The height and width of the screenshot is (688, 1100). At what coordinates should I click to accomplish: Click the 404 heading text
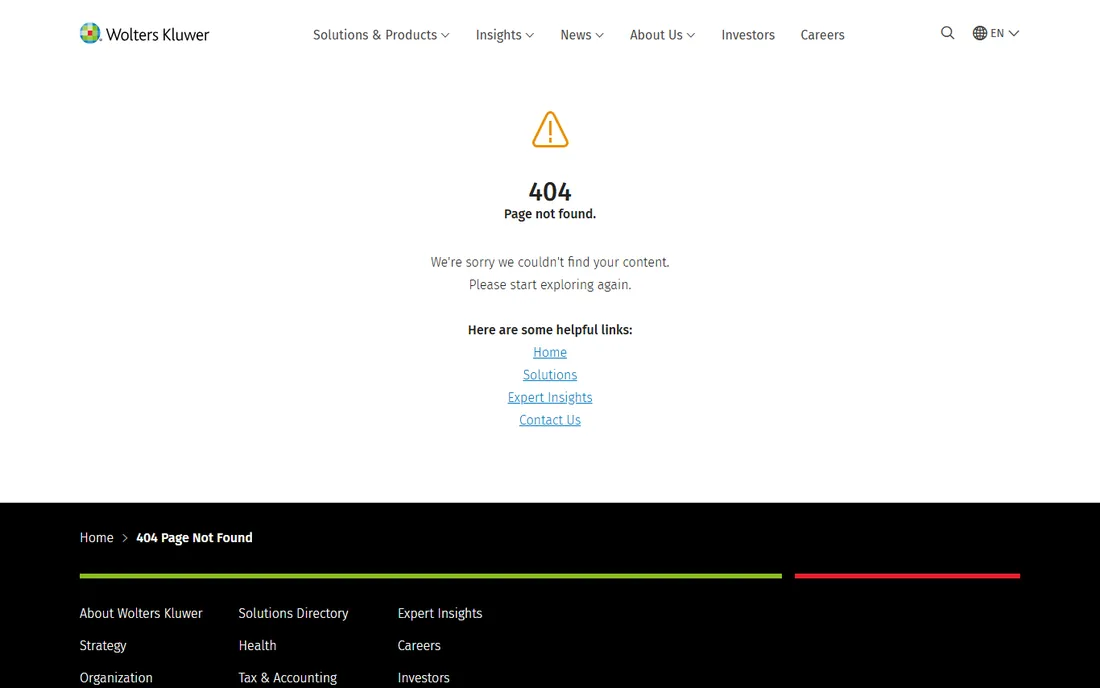(x=550, y=191)
